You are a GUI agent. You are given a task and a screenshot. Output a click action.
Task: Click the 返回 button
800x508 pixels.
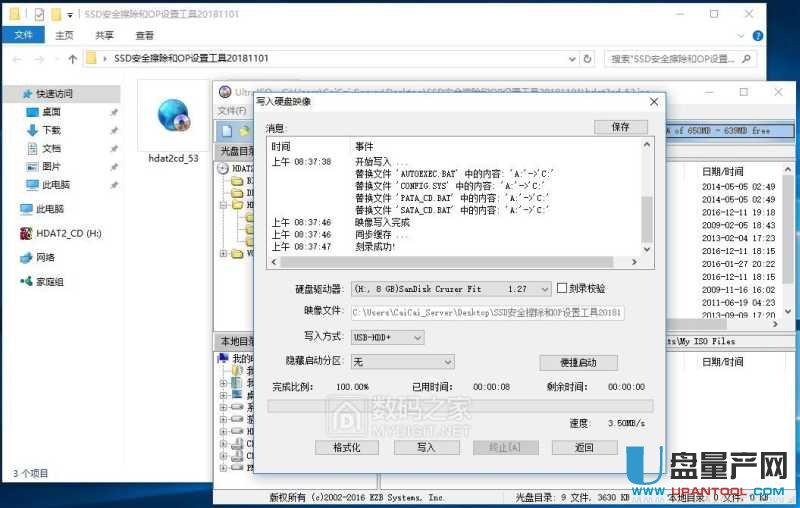click(584, 447)
